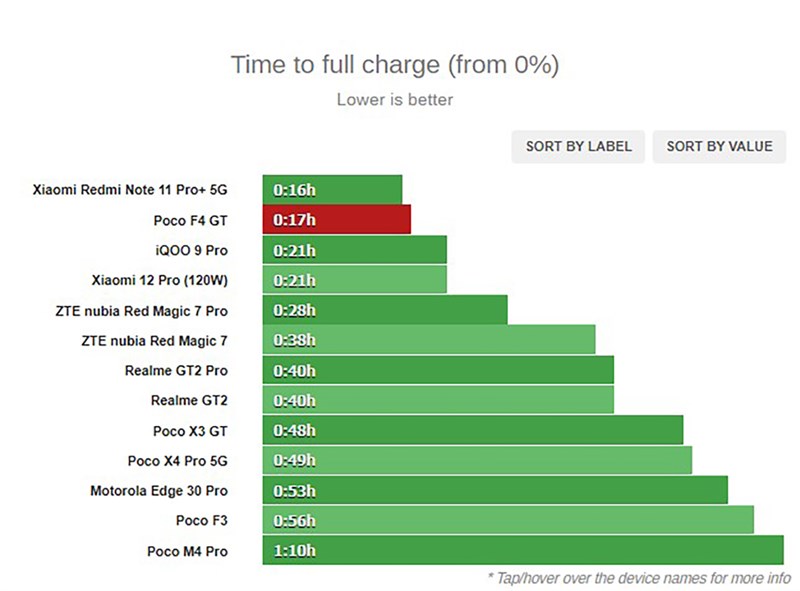Click the Xiaomi 12 Pro (120W) label
The width and height of the screenshot is (800, 591).
point(159,280)
